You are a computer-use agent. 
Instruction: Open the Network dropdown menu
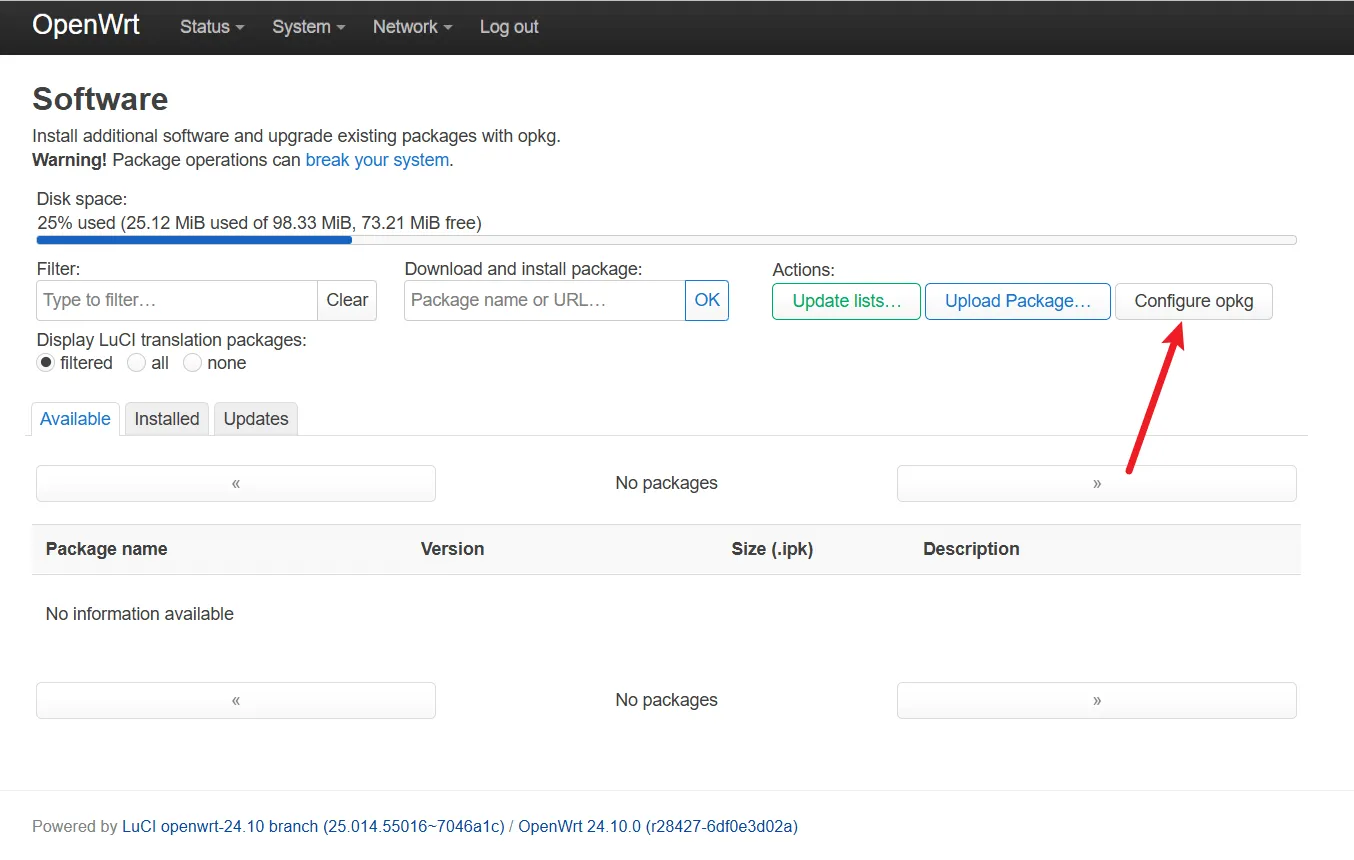tap(412, 27)
